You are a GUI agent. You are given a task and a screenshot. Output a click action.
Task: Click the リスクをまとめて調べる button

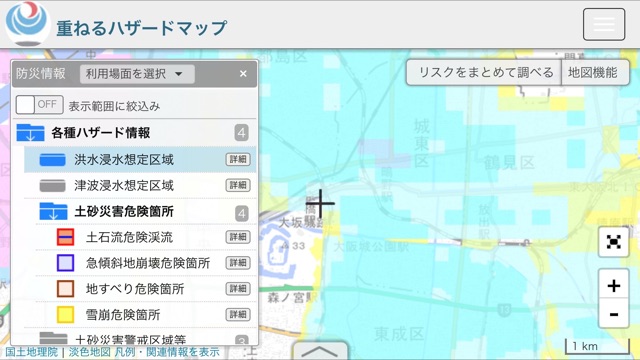pos(484,73)
